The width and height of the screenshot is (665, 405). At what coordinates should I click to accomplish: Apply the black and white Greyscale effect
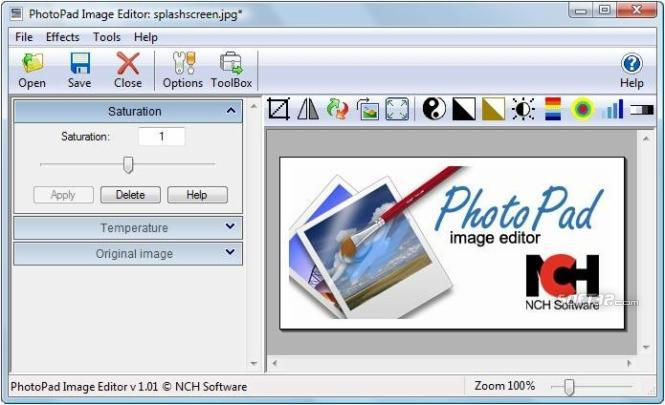464,109
